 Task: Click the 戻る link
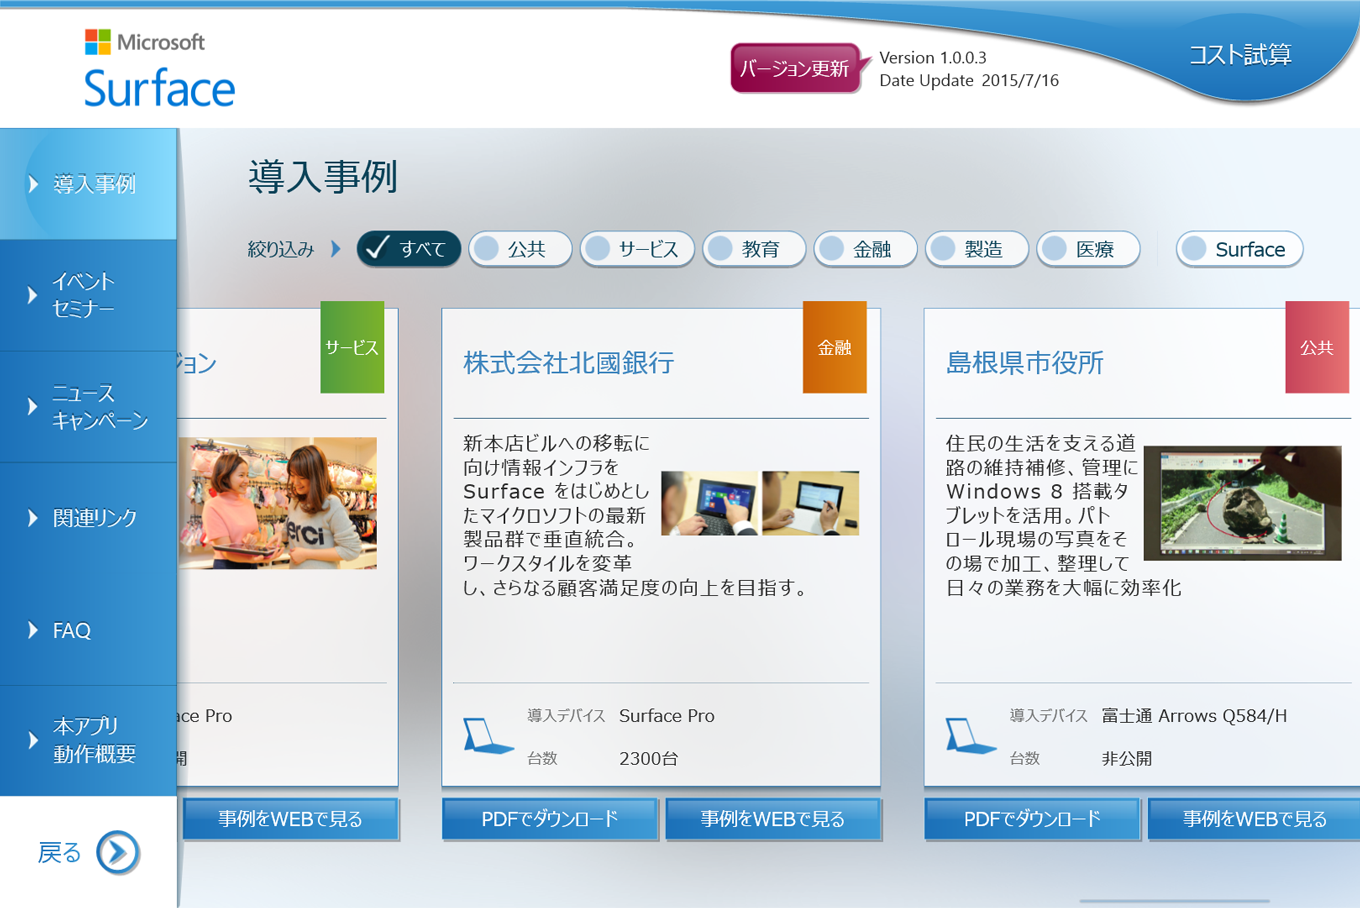point(59,852)
